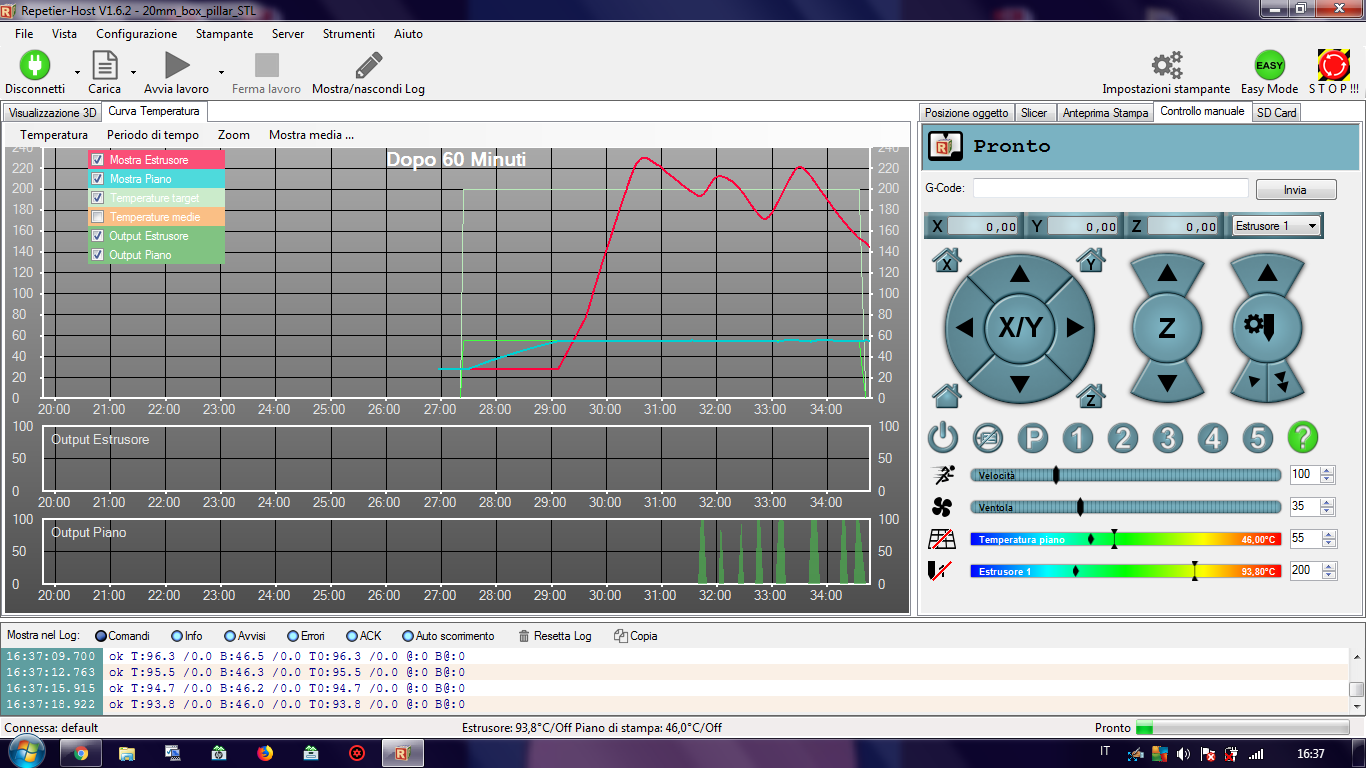Expand the Carica dropdown arrow

coord(133,72)
